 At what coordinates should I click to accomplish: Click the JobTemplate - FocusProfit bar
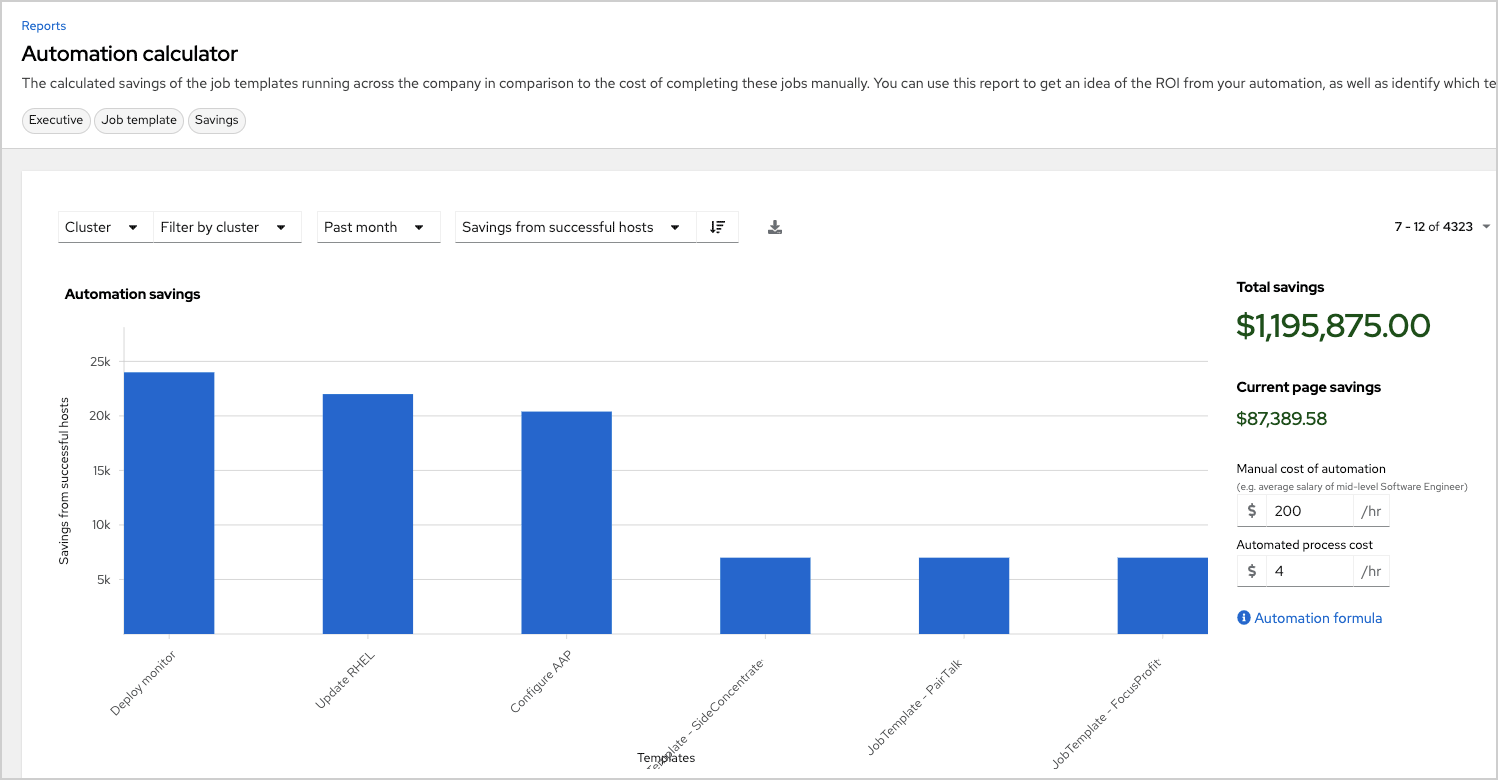(x=1162, y=596)
